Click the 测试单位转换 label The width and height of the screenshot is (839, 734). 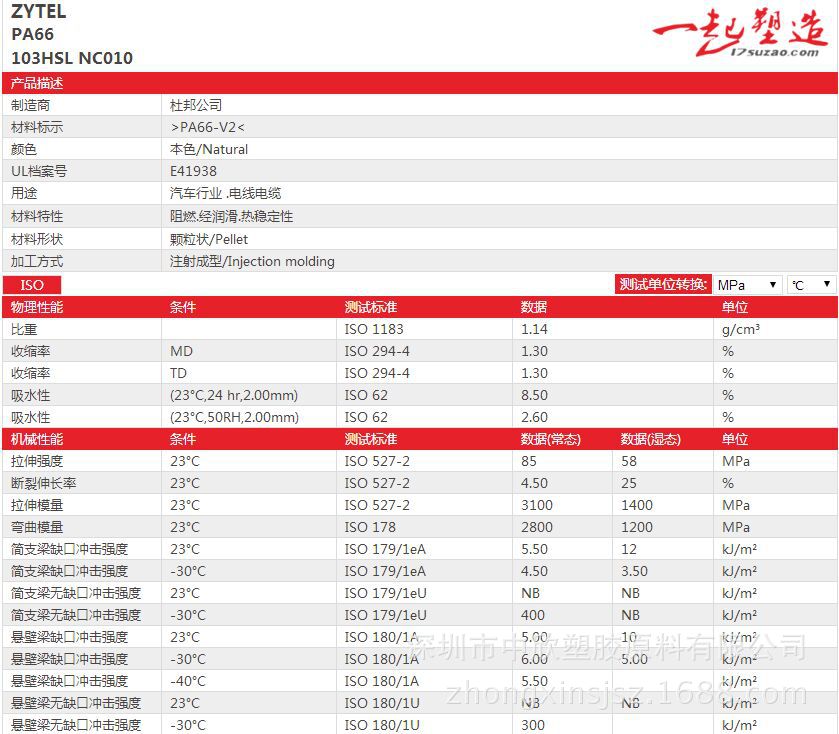point(662,284)
